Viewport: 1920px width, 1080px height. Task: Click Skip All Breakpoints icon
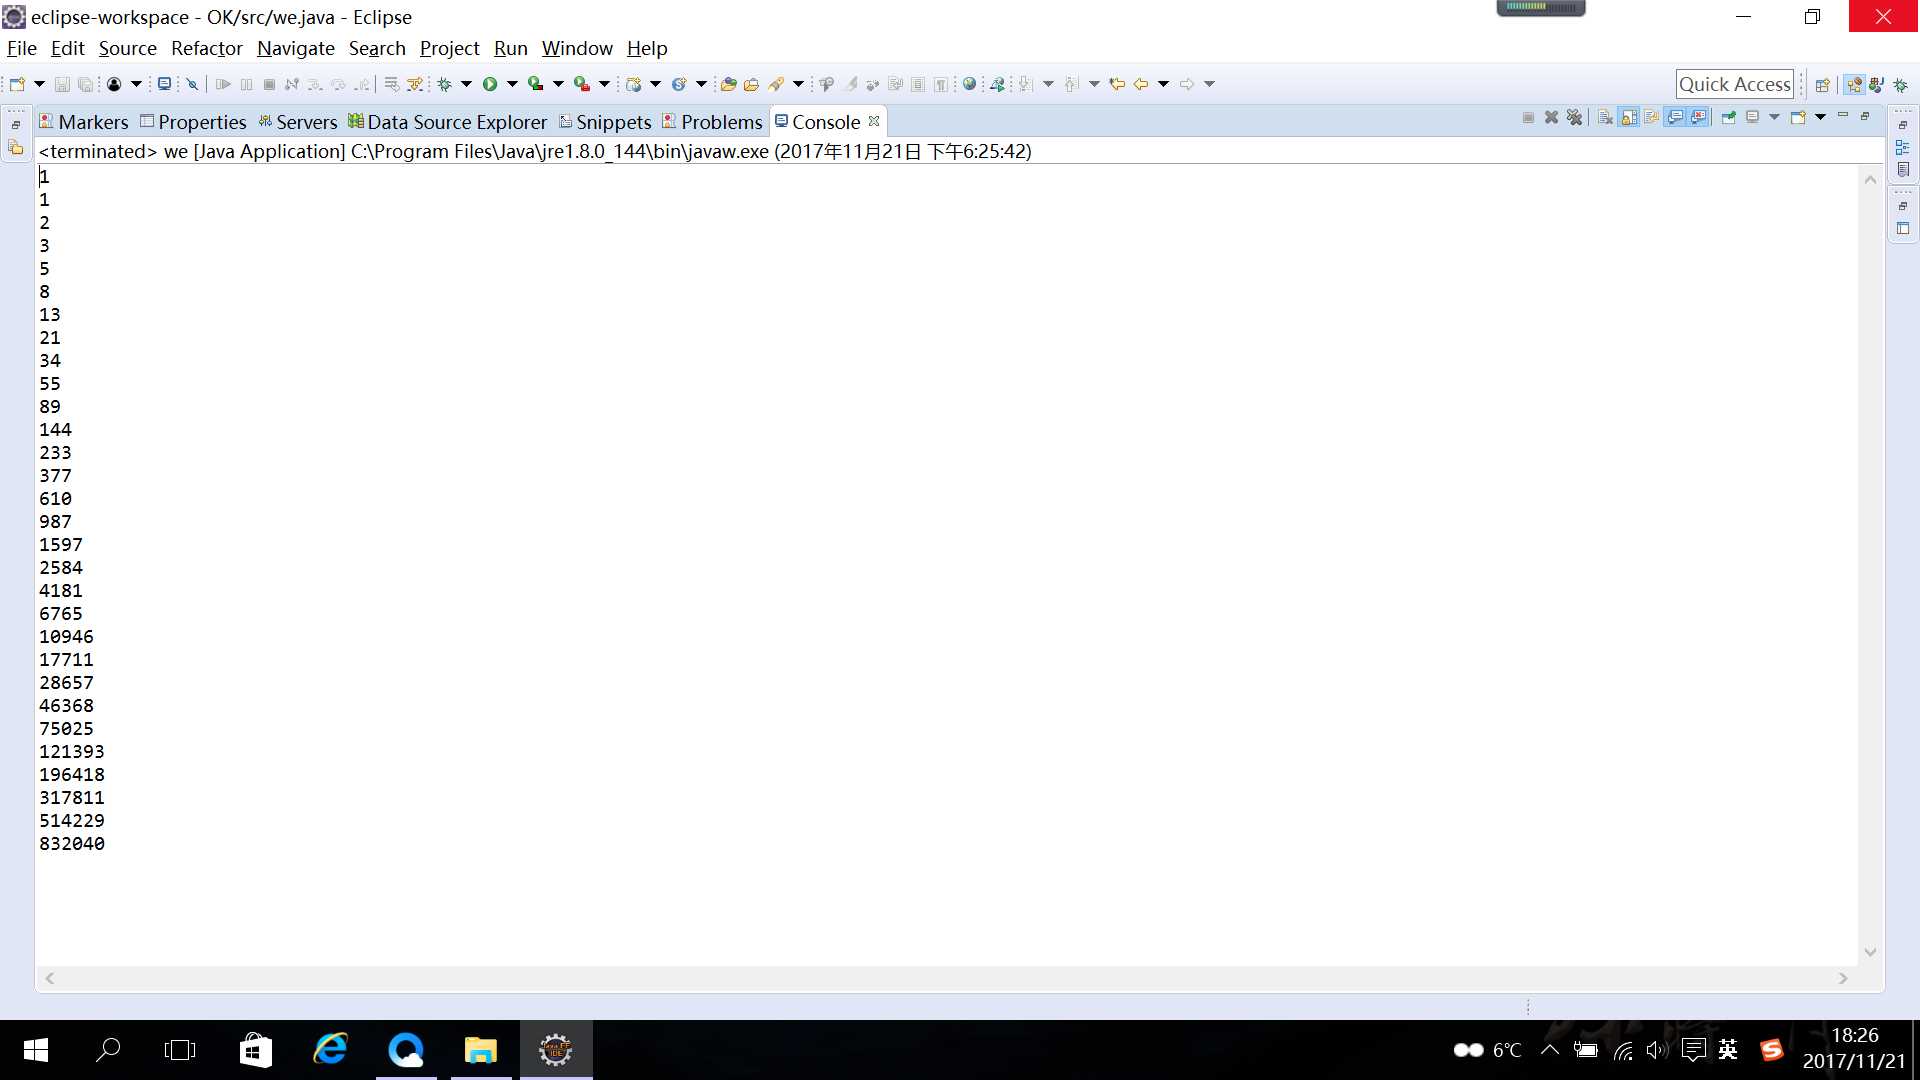tap(192, 84)
